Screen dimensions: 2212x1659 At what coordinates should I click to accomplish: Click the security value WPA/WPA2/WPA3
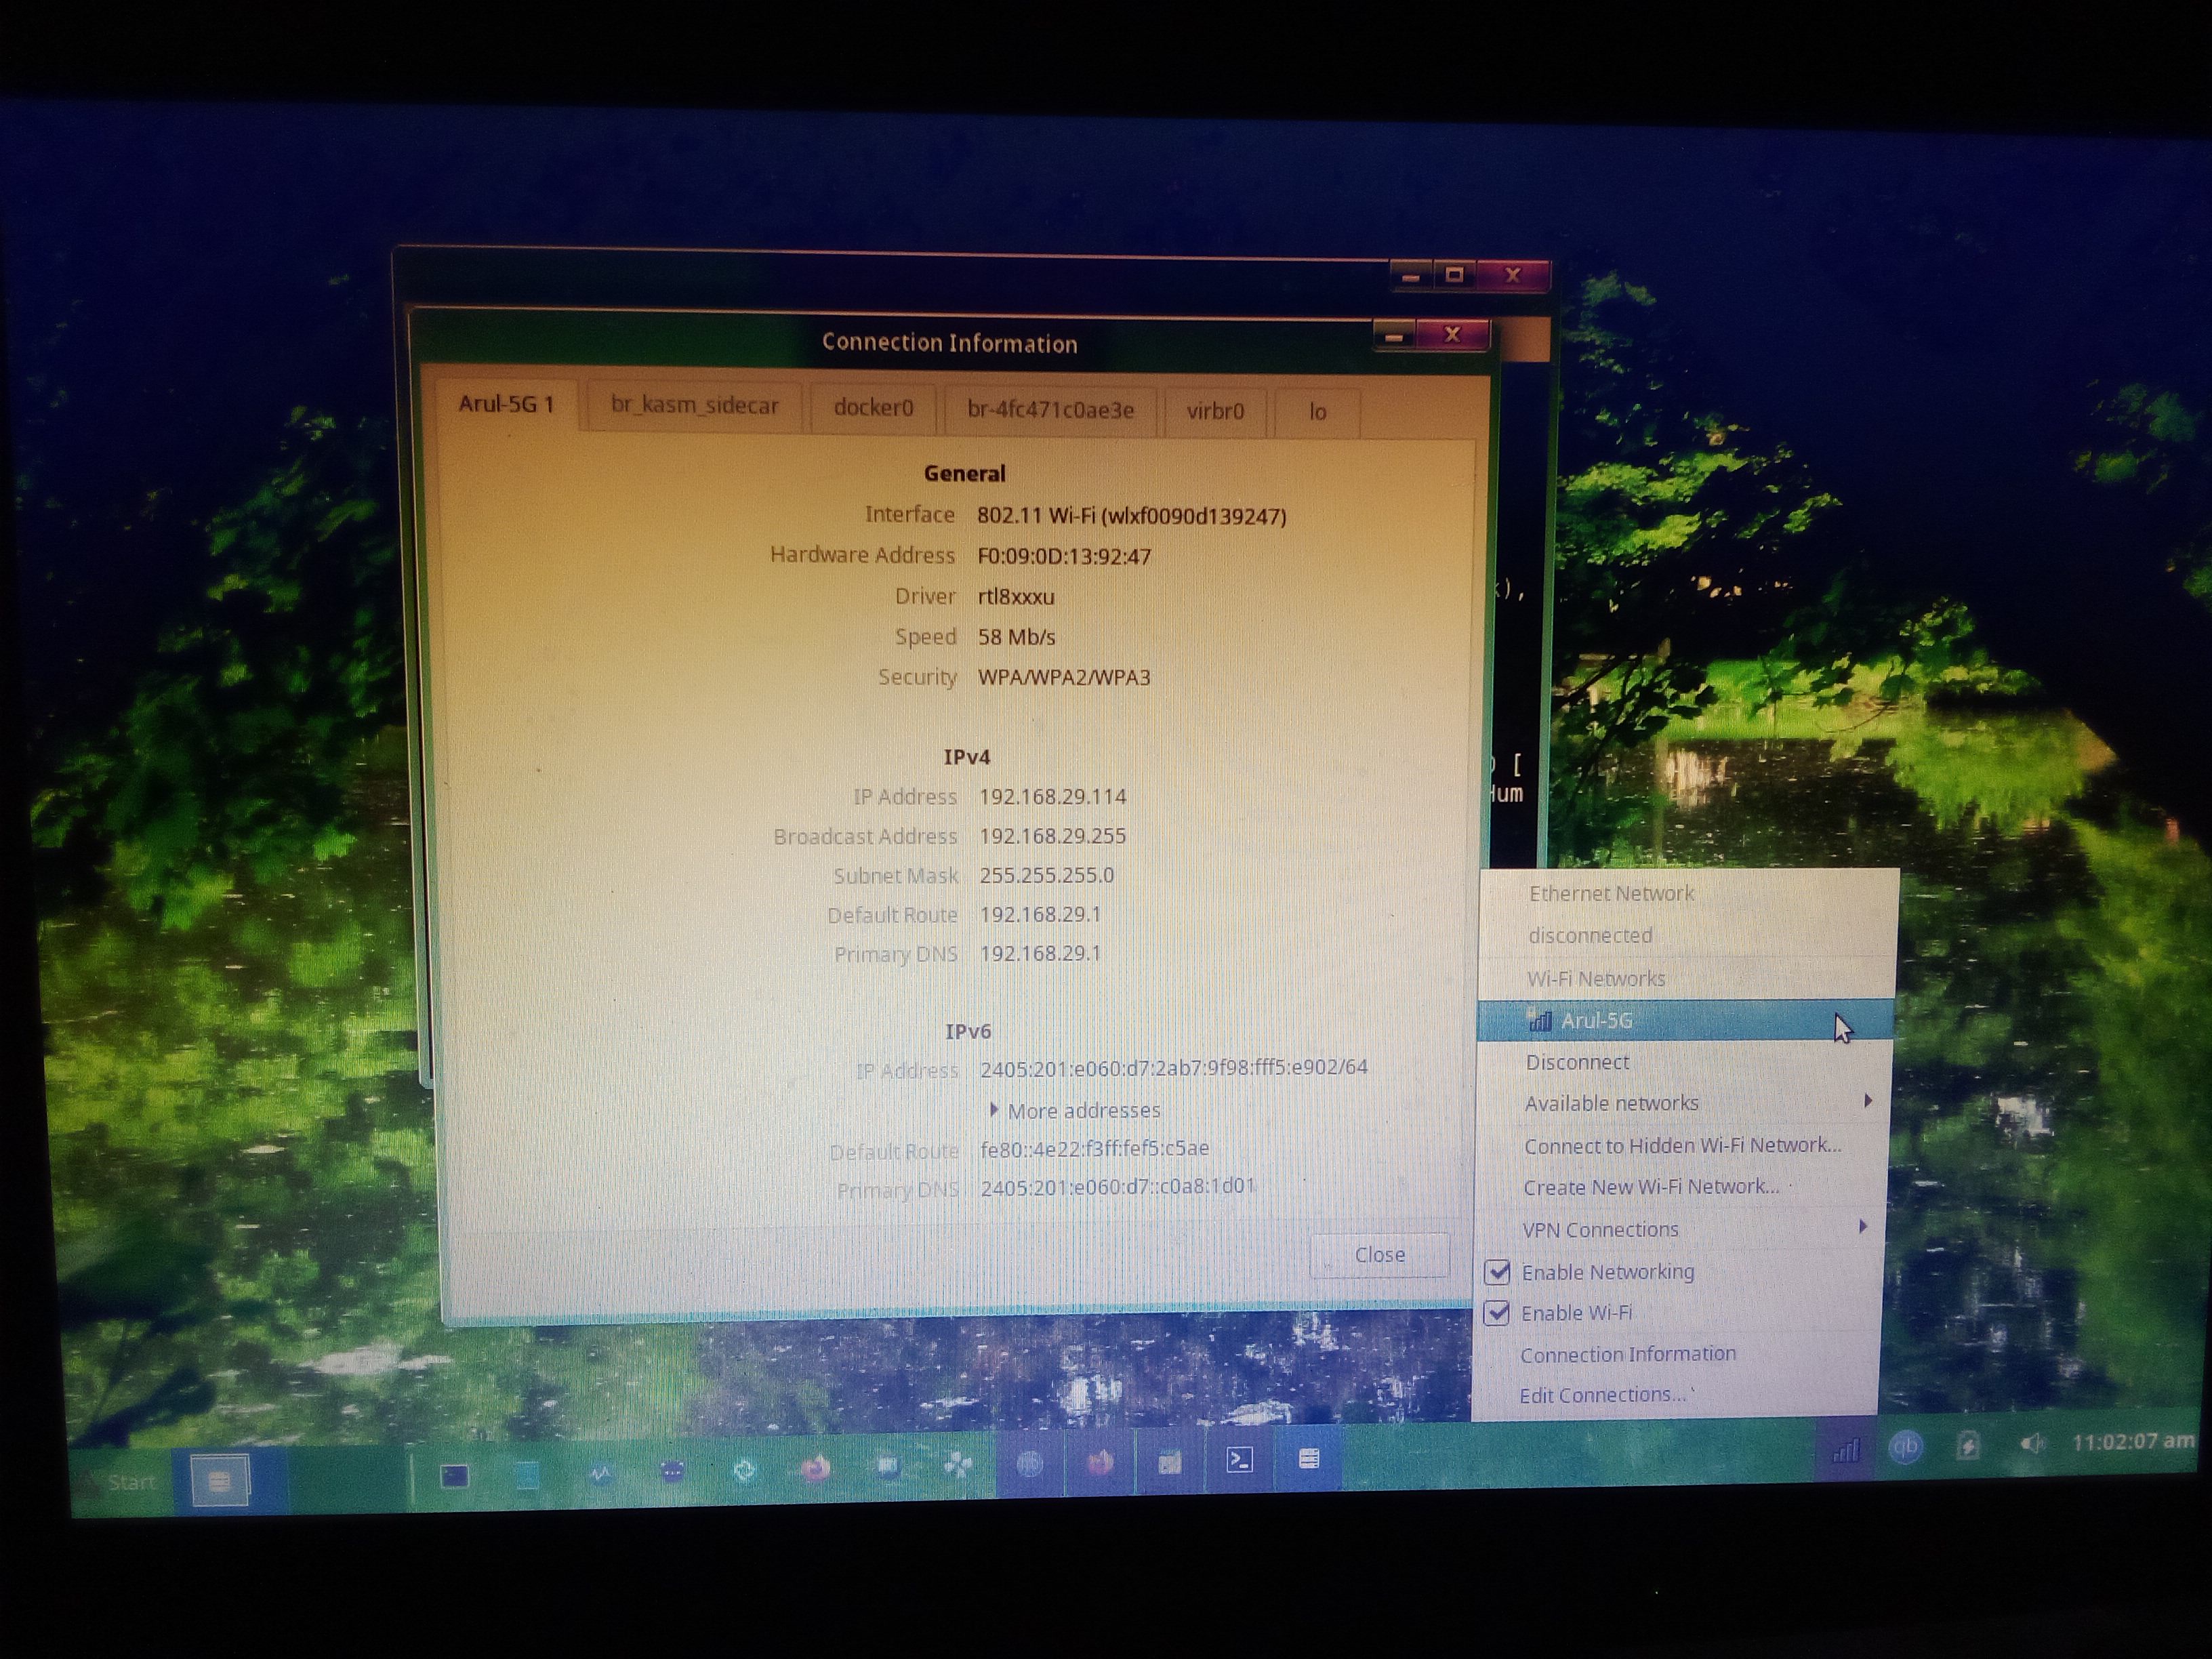[x=1064, y=677]
